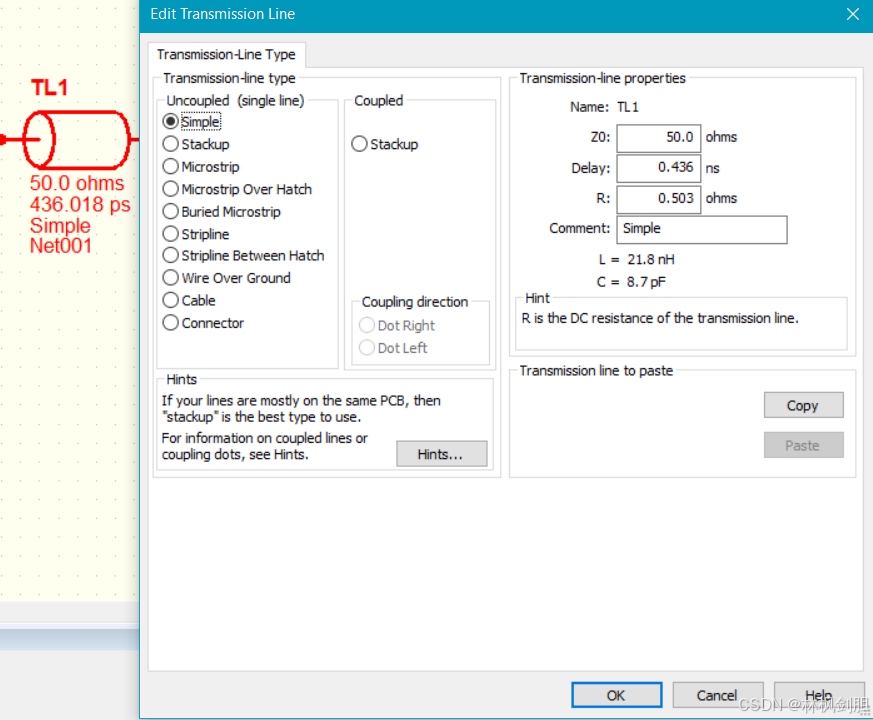
Task: Click the Name: TL1 property text
Action: 604,107
